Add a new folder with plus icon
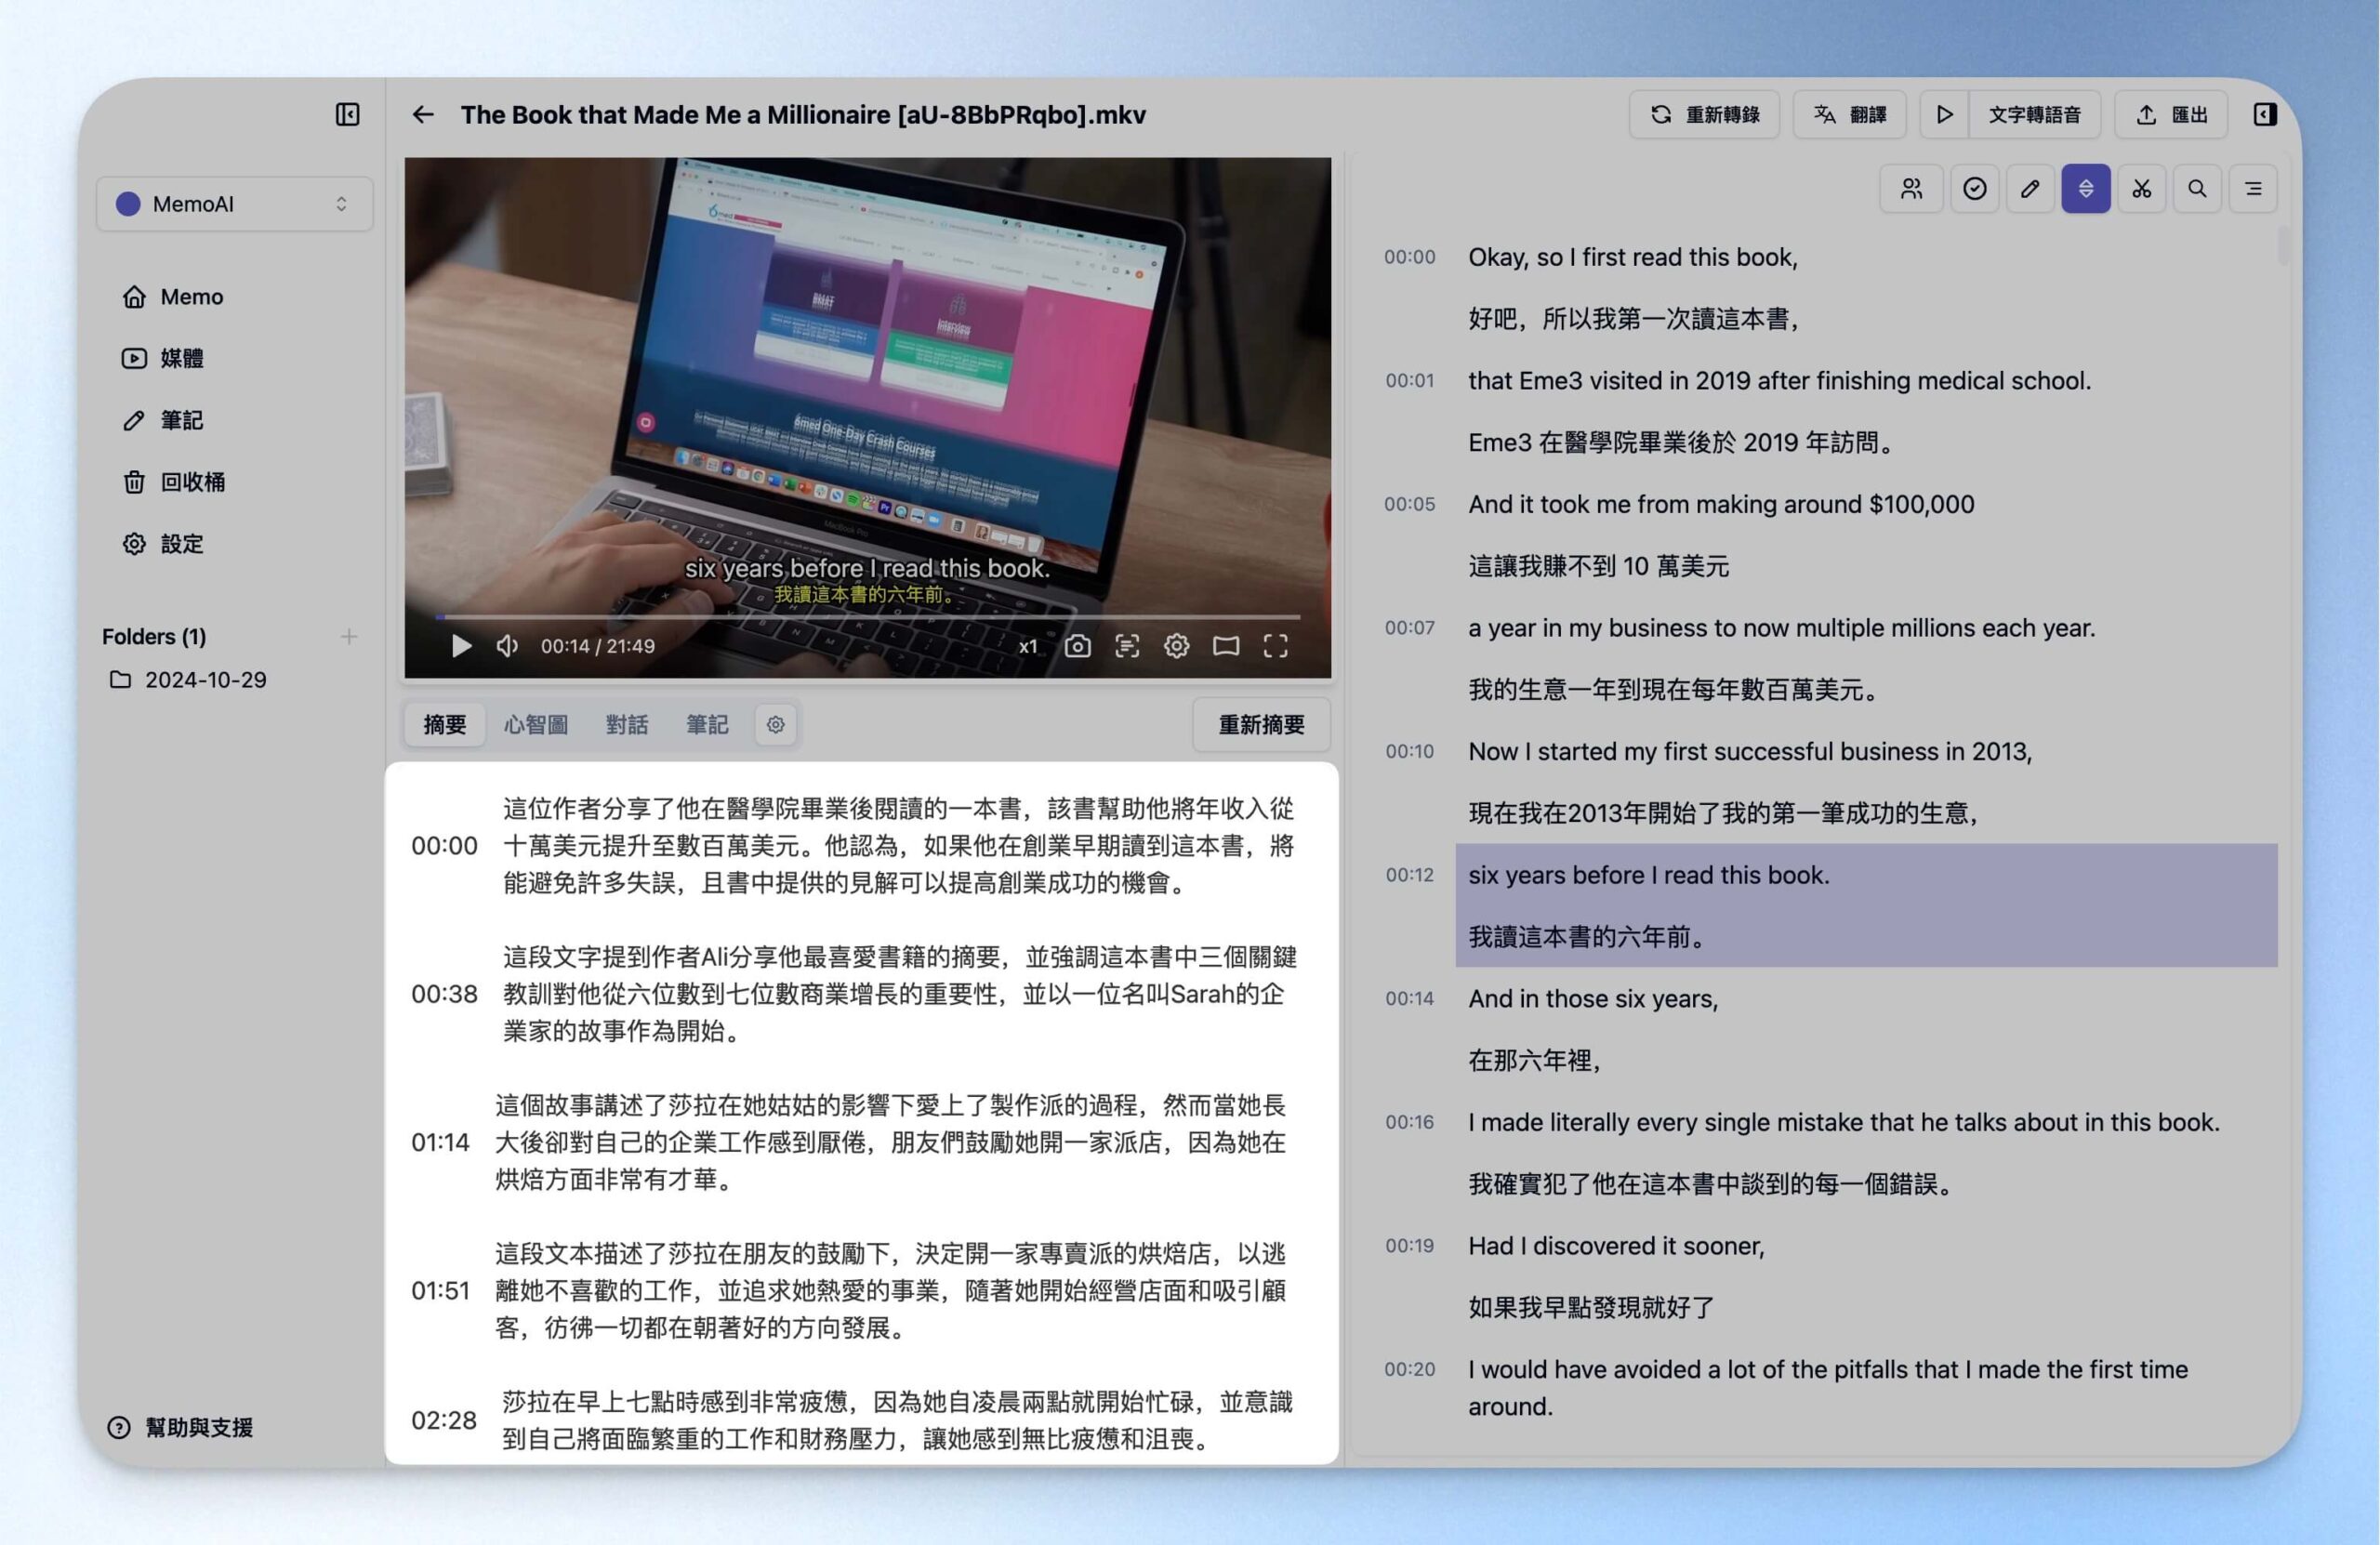 coord(349,636)
